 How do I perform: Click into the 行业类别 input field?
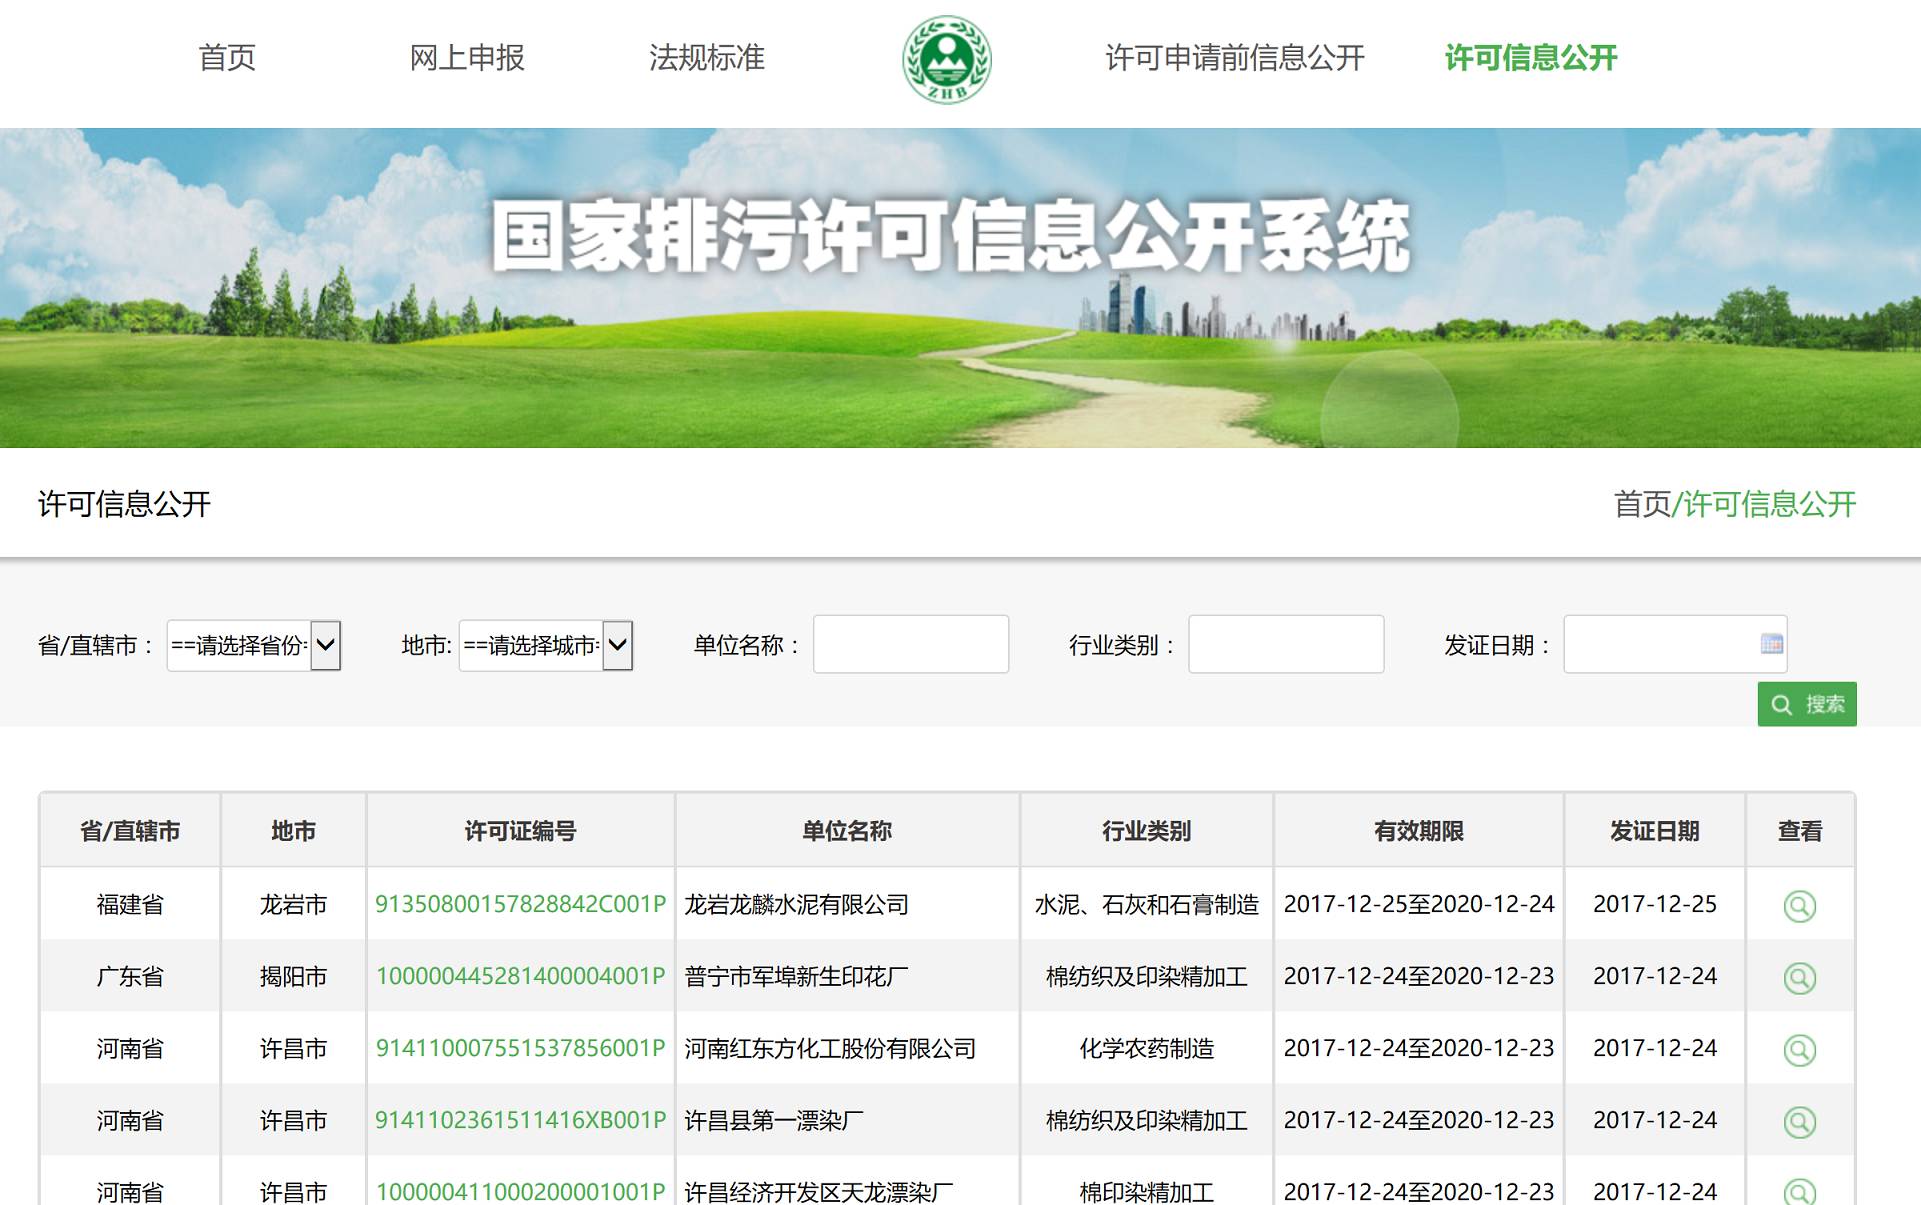(1285, 644)
